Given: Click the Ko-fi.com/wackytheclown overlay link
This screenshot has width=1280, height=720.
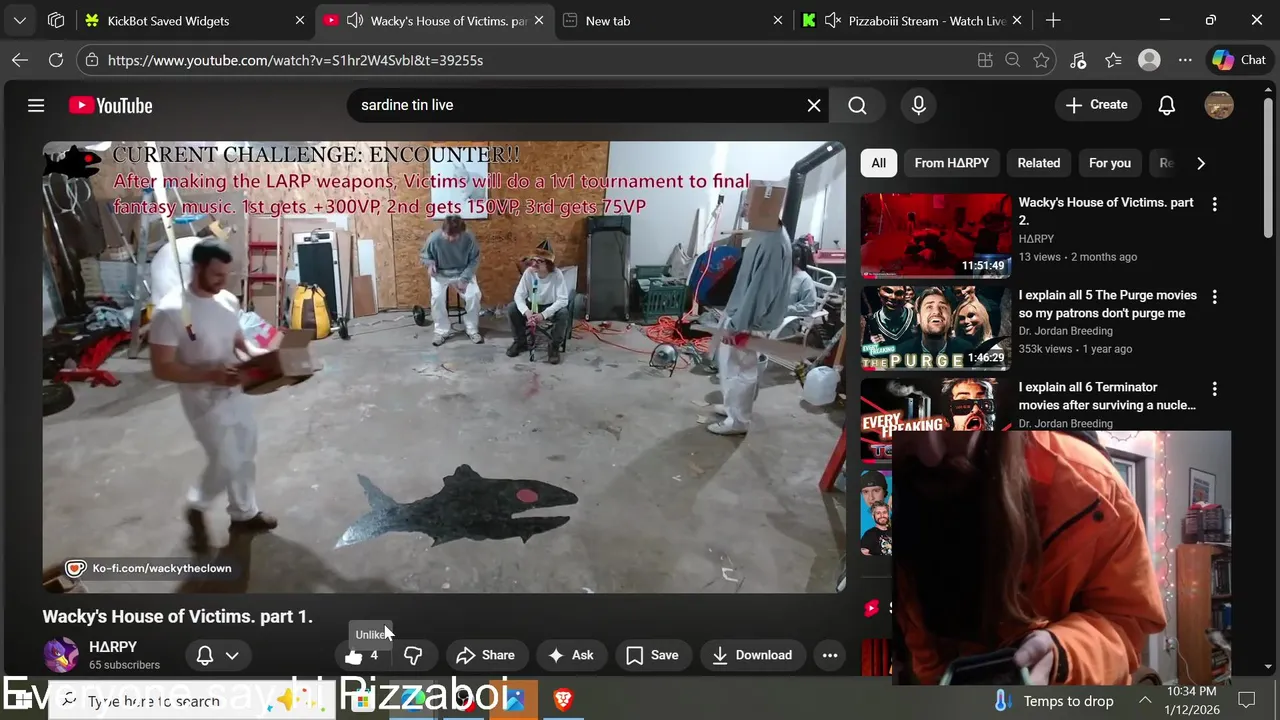Looking at the screenshot, I should [148, 568].
